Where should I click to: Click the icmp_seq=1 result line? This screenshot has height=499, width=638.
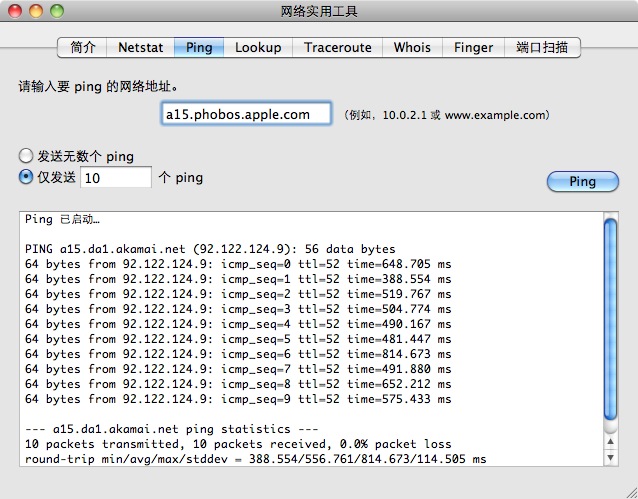(x=238, y=279)
